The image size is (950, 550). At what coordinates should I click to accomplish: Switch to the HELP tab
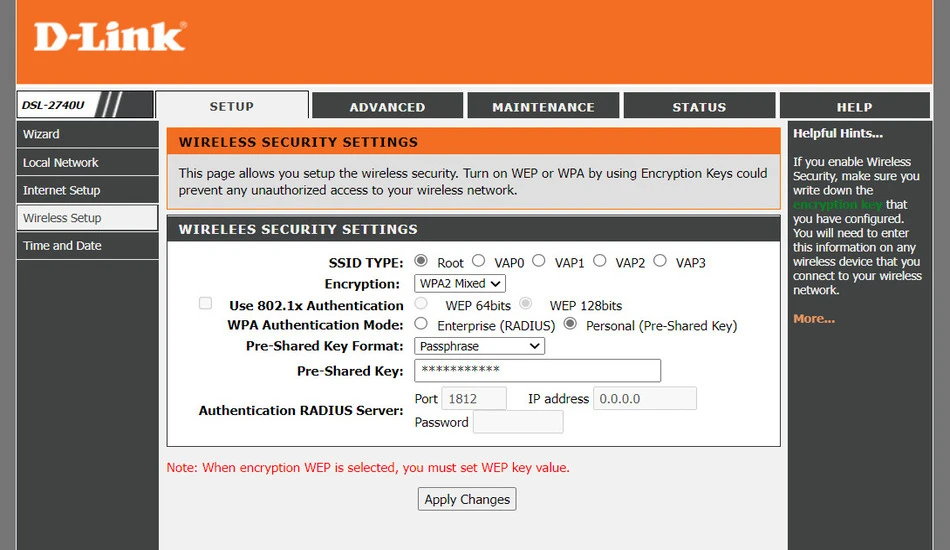tap(855, 107)
